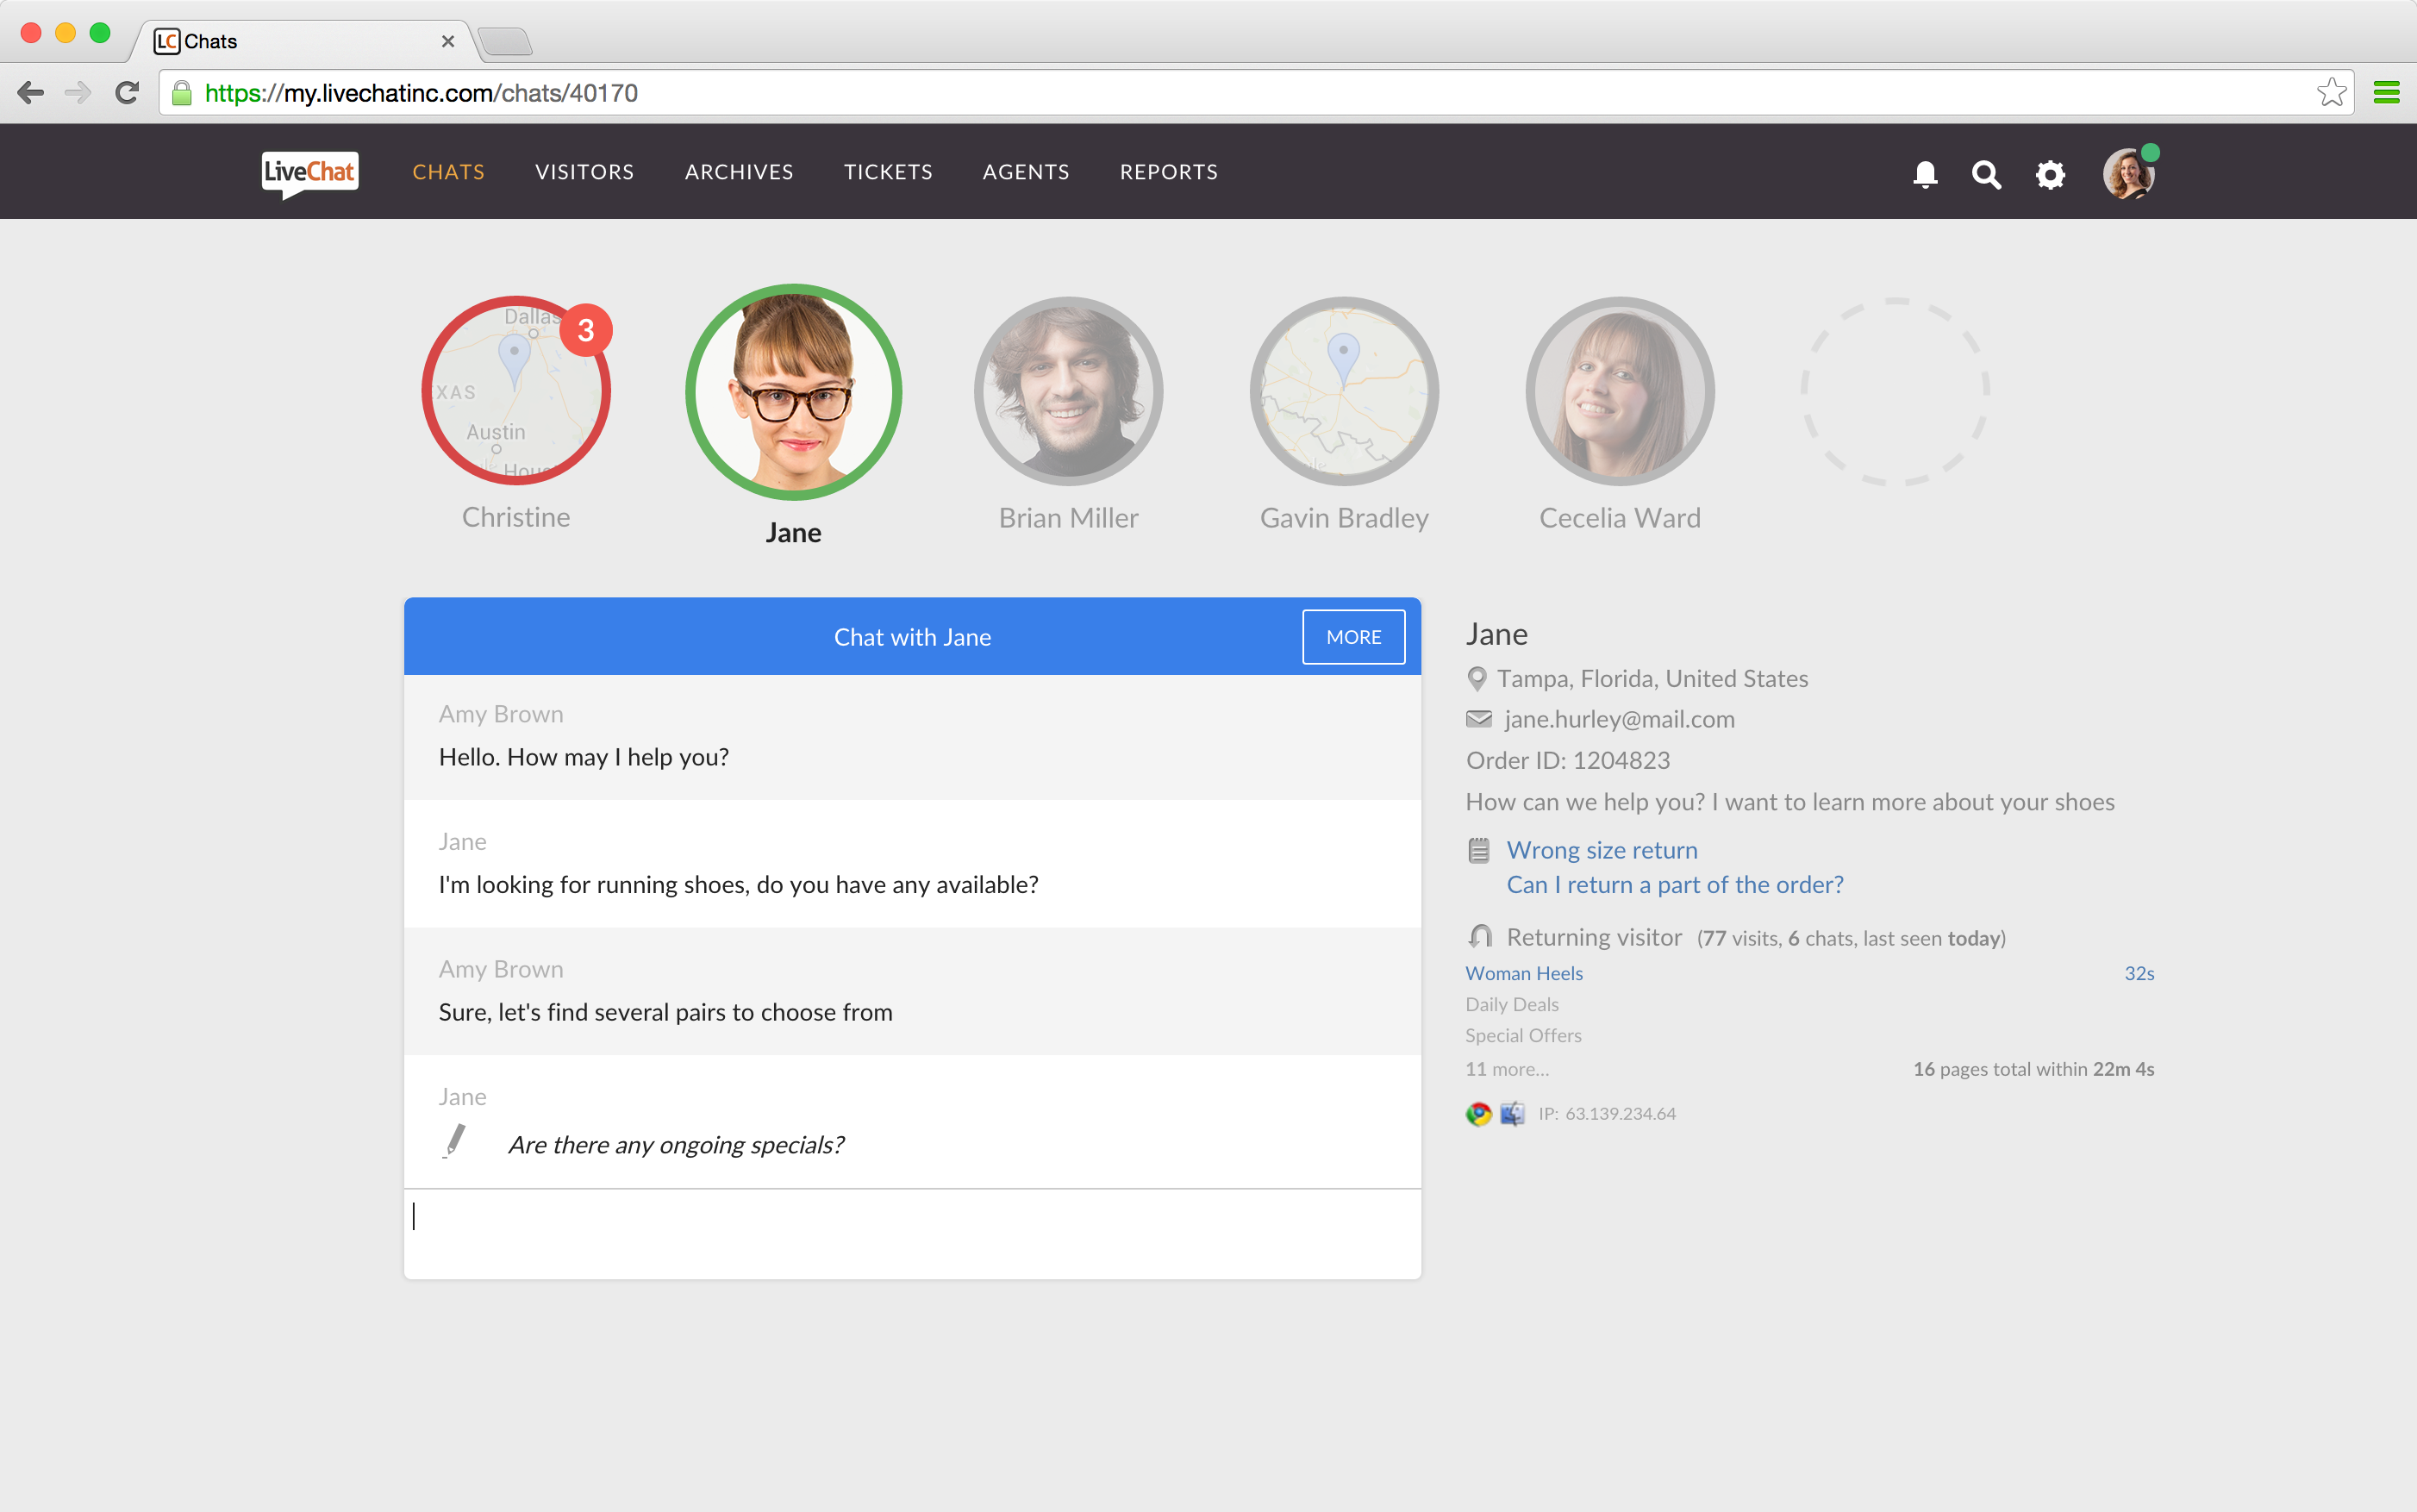Open the Archives section

point(738,172)
